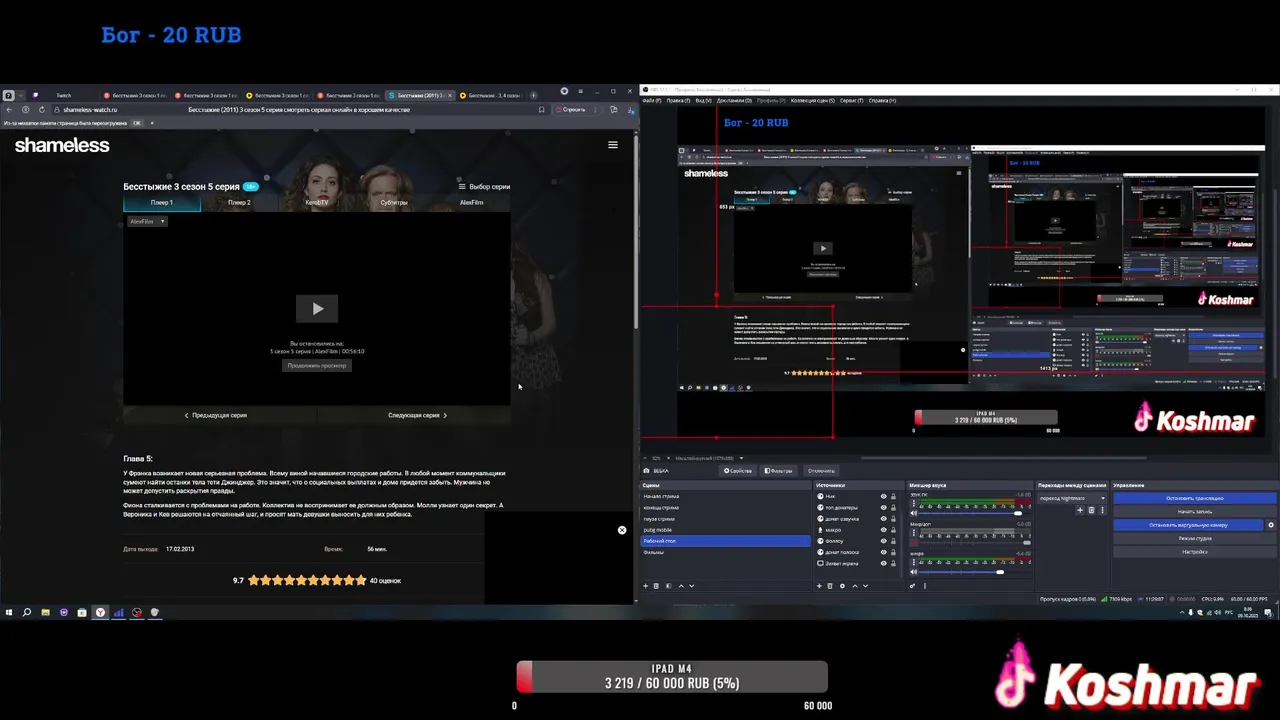Toggle visibility of Захват экрана source

[x=883, y=563]
